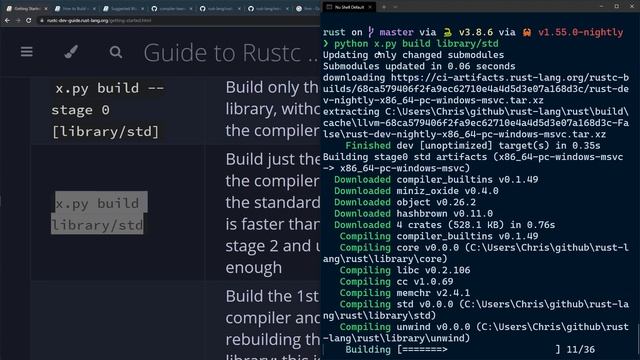Click the '[library/std]' code in first row
The height and width of the screenshot is (360, 640).
[x=105, y=131]
